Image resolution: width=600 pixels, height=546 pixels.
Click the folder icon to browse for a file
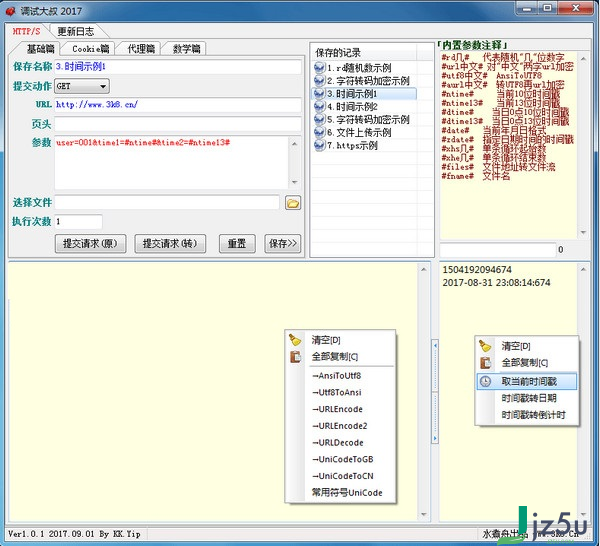[293, 203]
